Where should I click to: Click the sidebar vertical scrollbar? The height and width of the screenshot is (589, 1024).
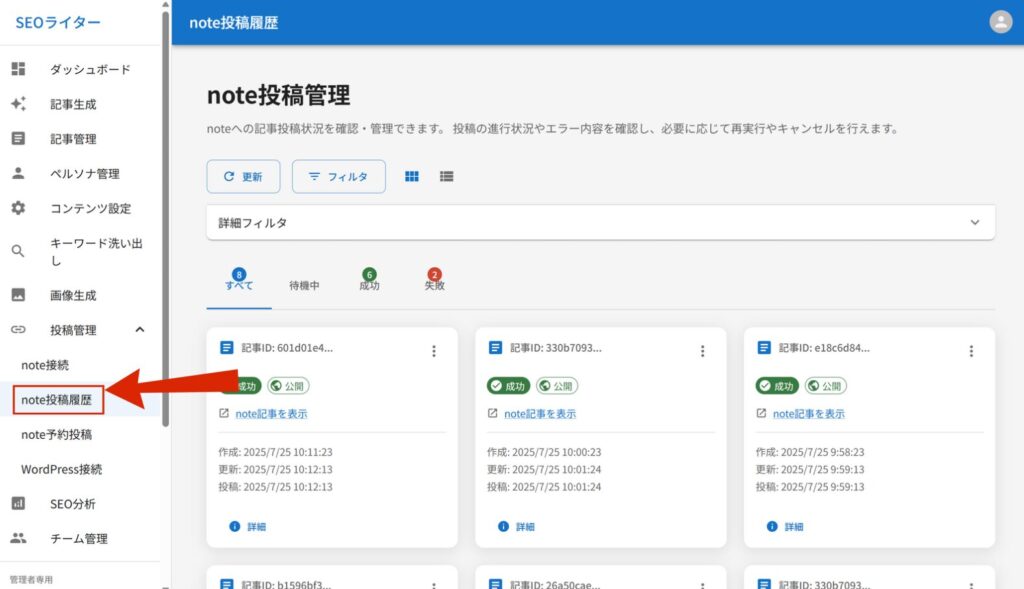coord(165,200)
